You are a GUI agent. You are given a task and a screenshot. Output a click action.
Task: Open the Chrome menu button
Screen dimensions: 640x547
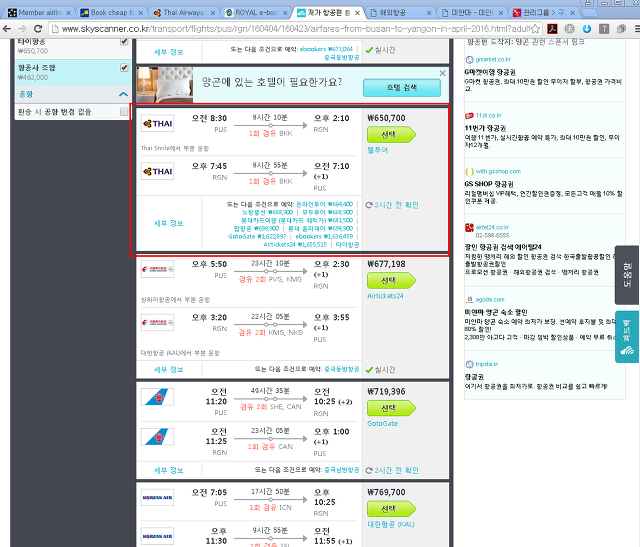point(637,29)
